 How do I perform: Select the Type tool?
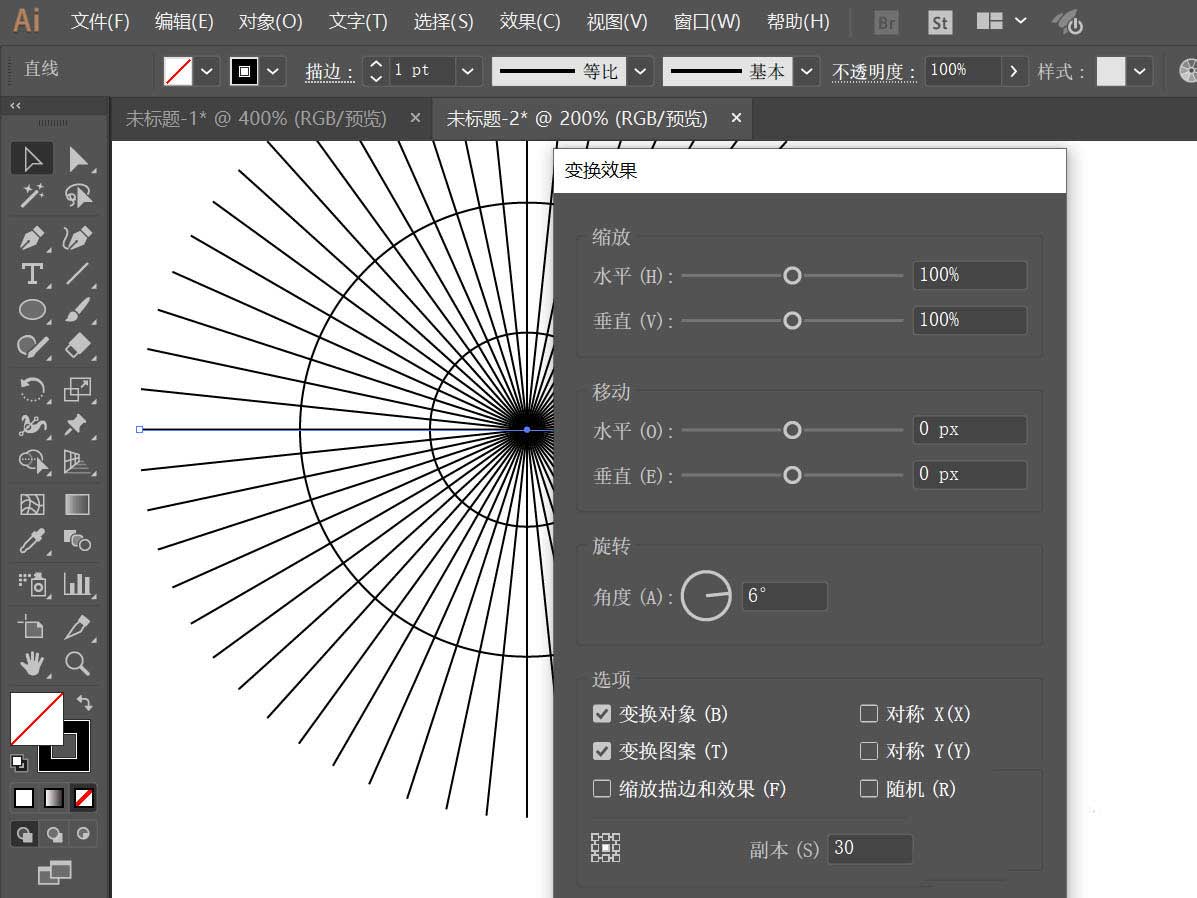click(32, 274)
